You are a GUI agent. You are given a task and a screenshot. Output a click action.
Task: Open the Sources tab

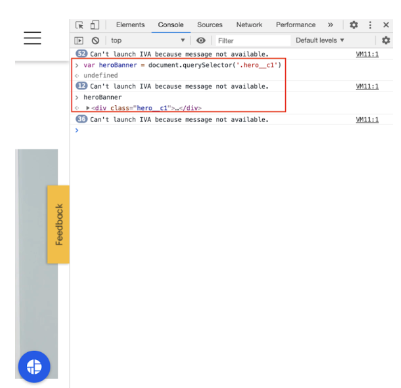210,25
